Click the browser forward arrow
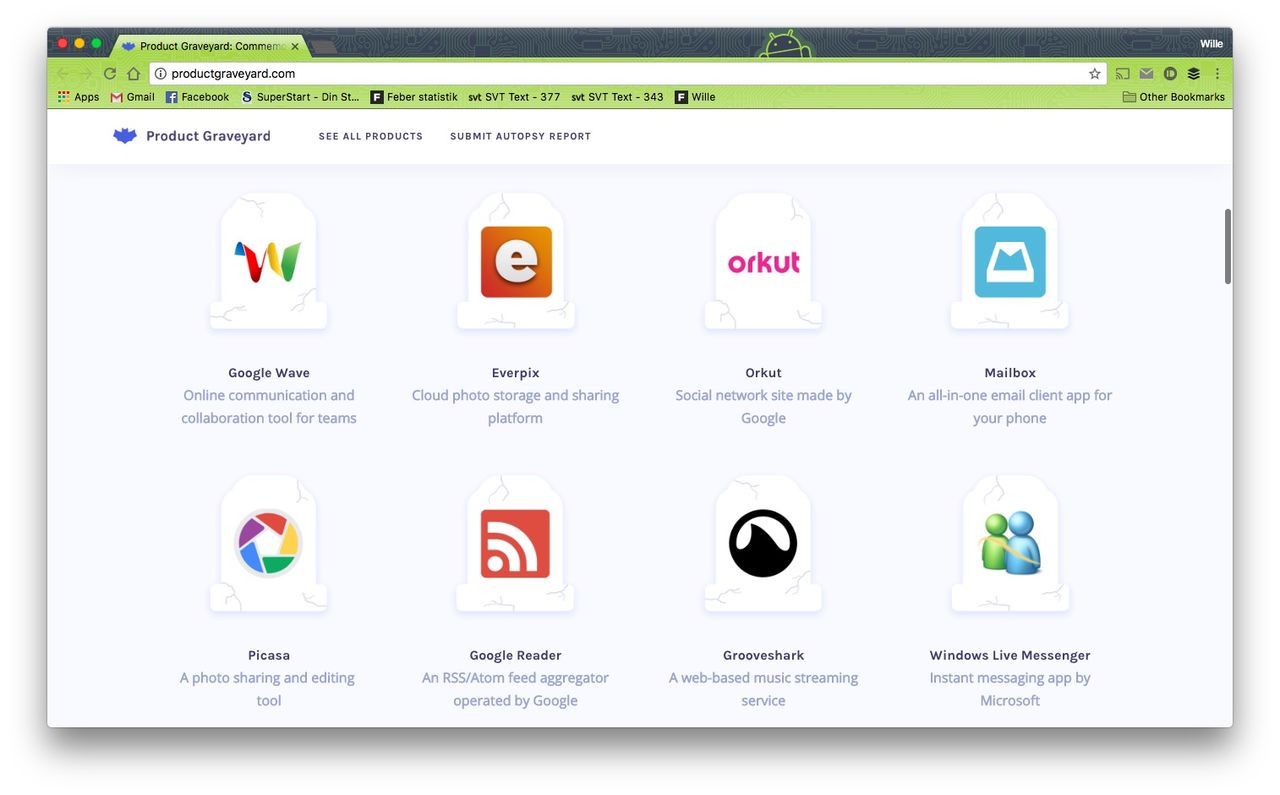 point(86,74)
